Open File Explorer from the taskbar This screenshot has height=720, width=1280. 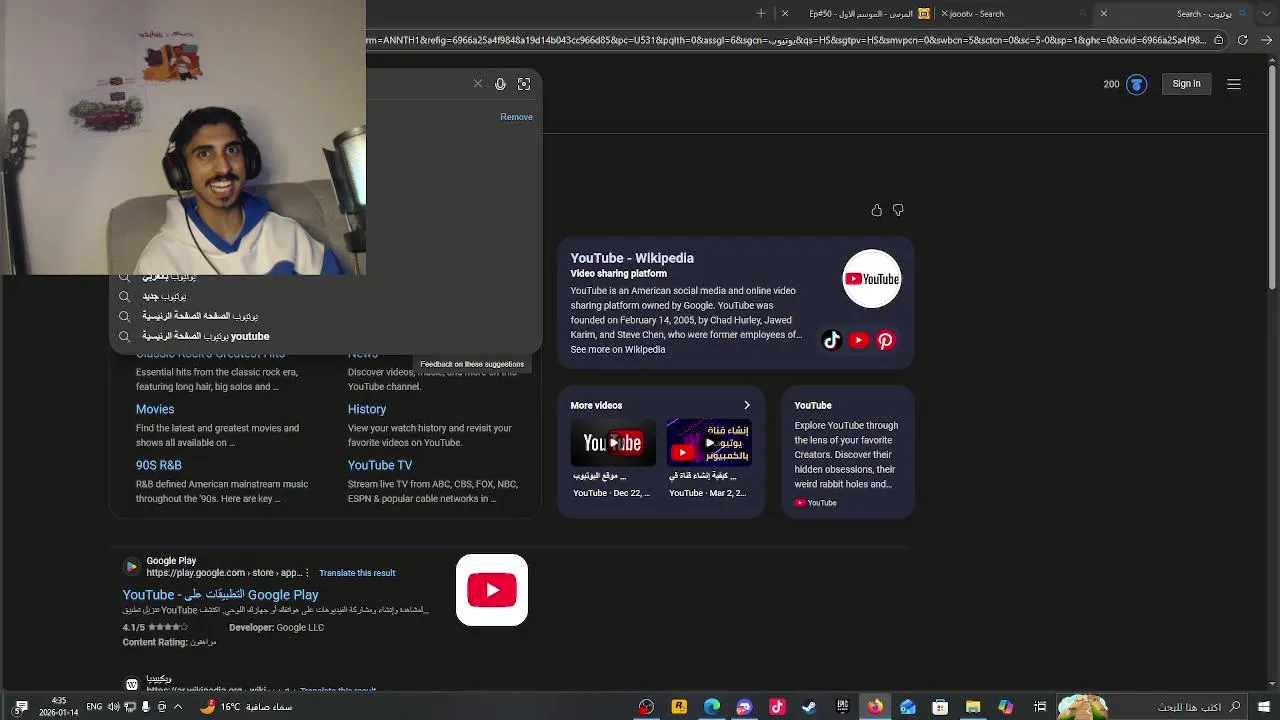pos(973,707)
